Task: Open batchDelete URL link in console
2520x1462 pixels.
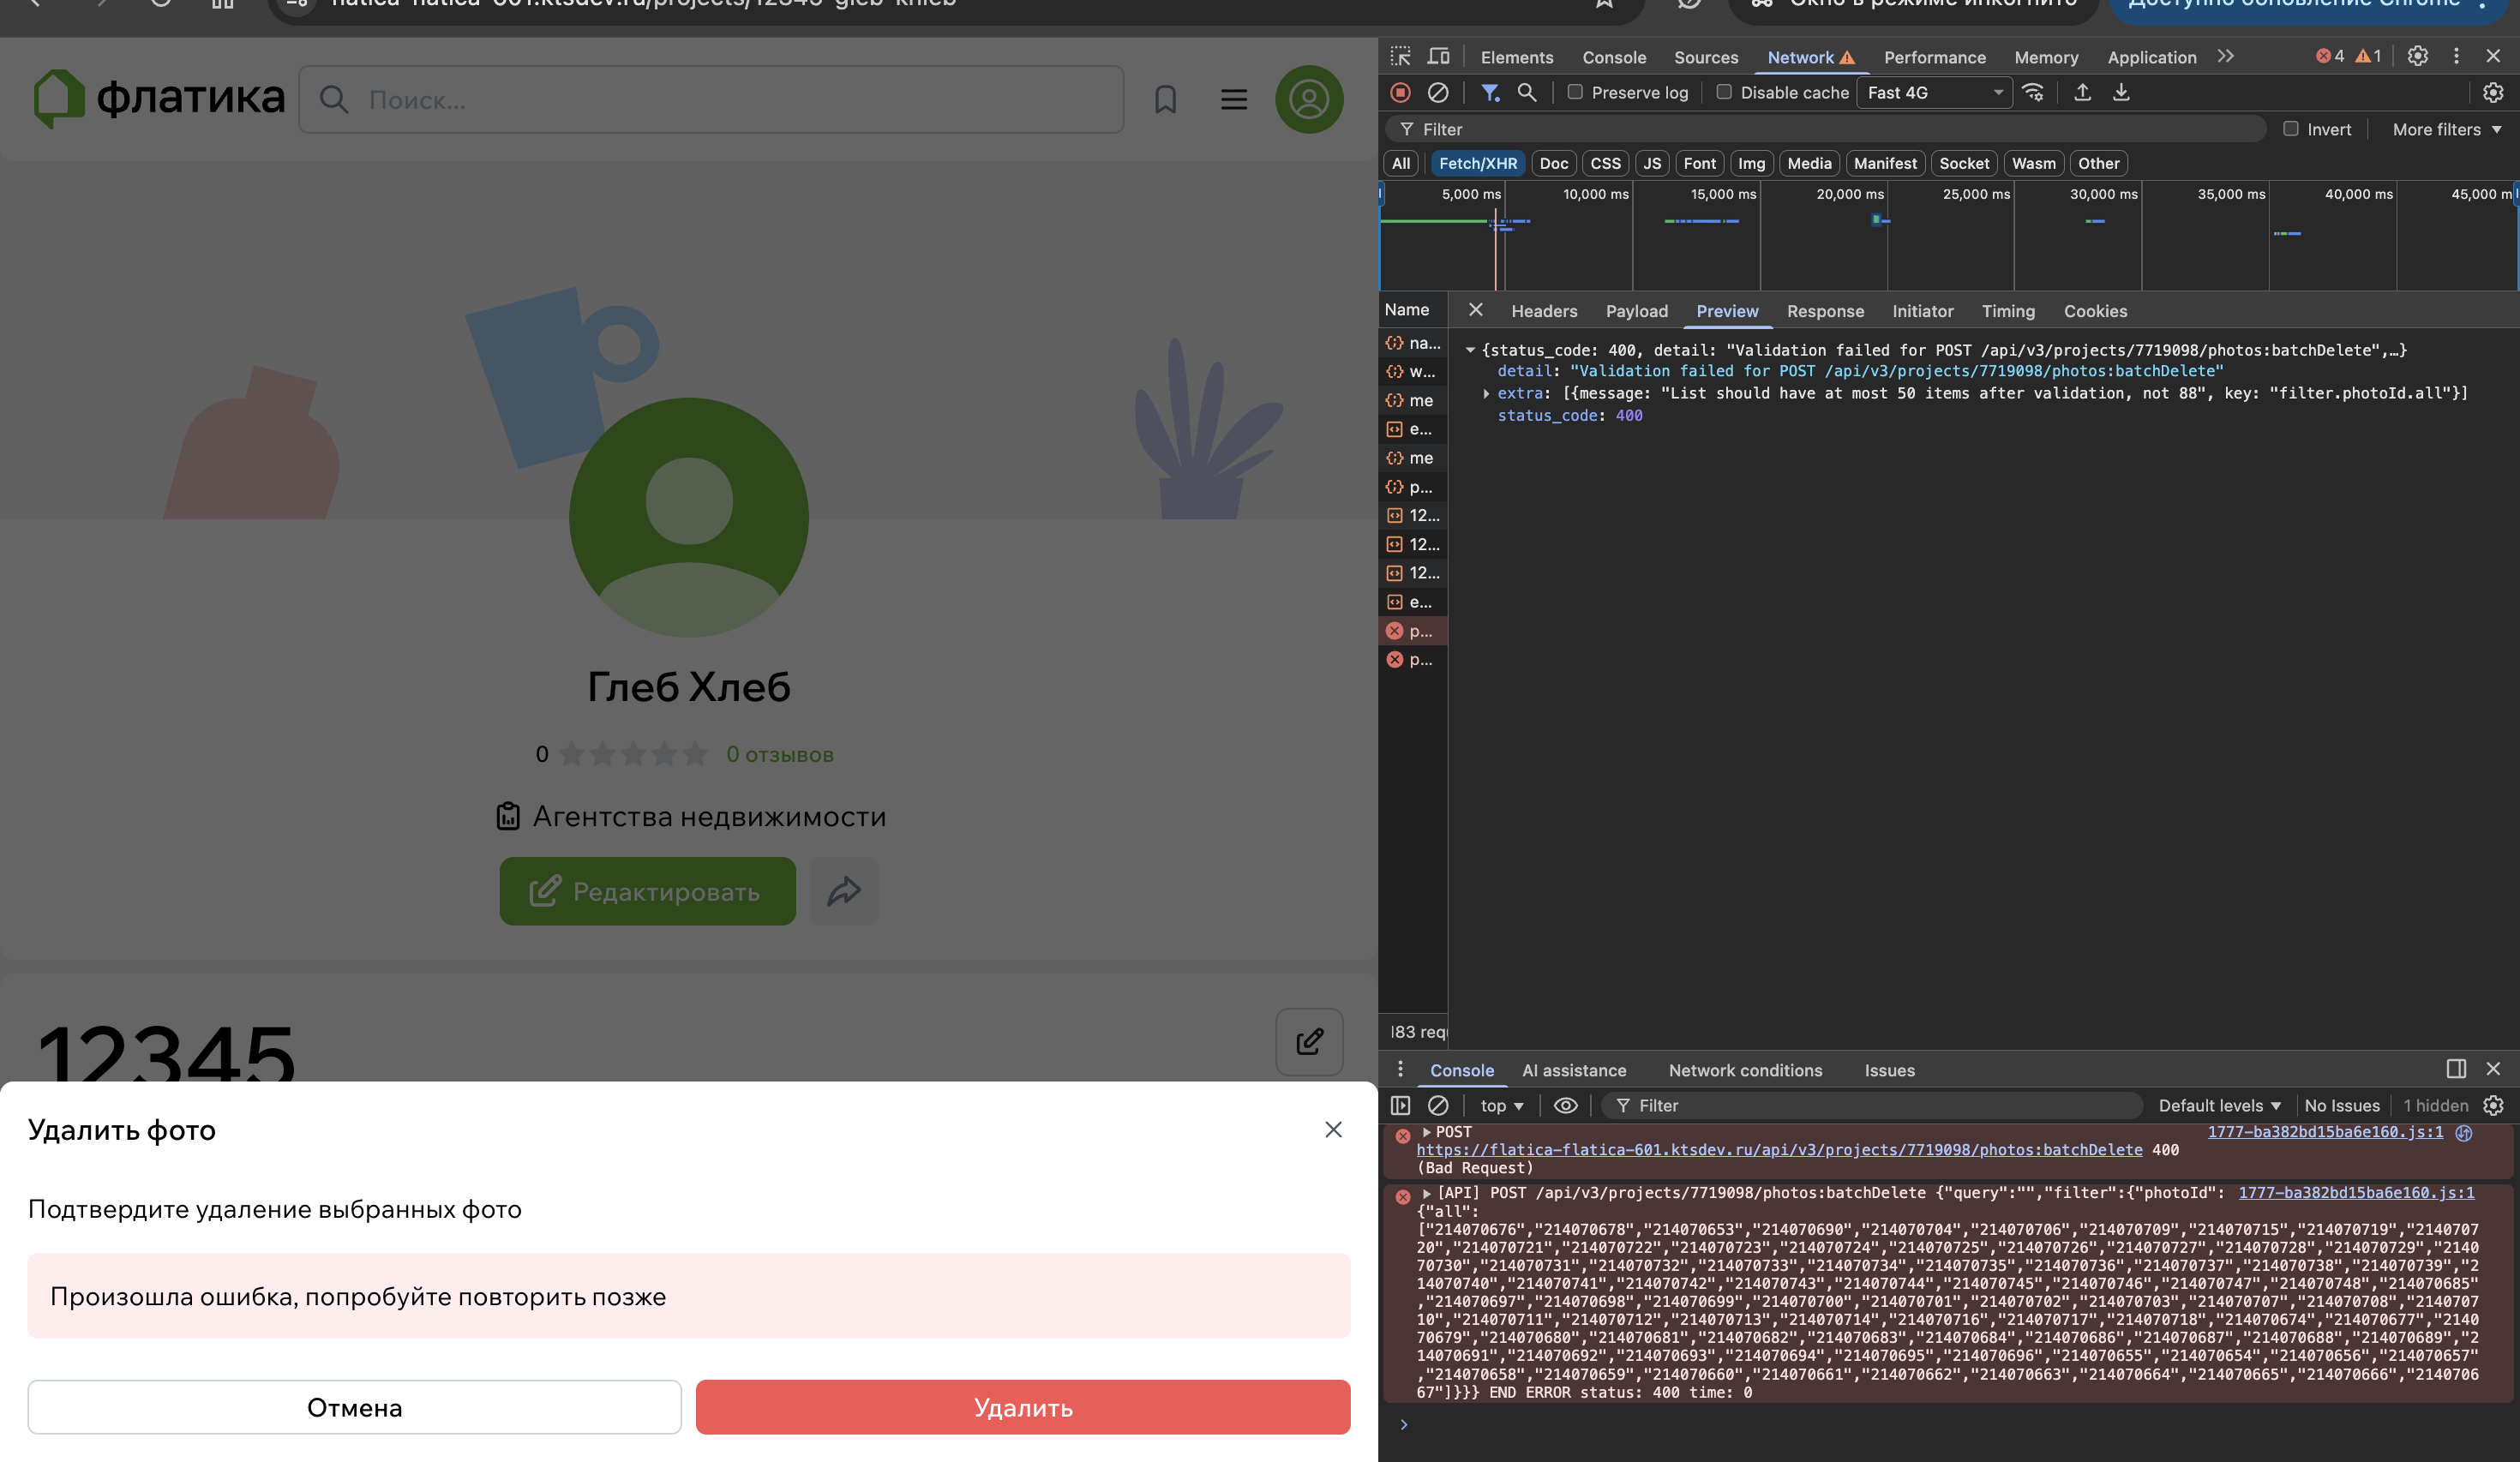Action: point(1779,1150)
